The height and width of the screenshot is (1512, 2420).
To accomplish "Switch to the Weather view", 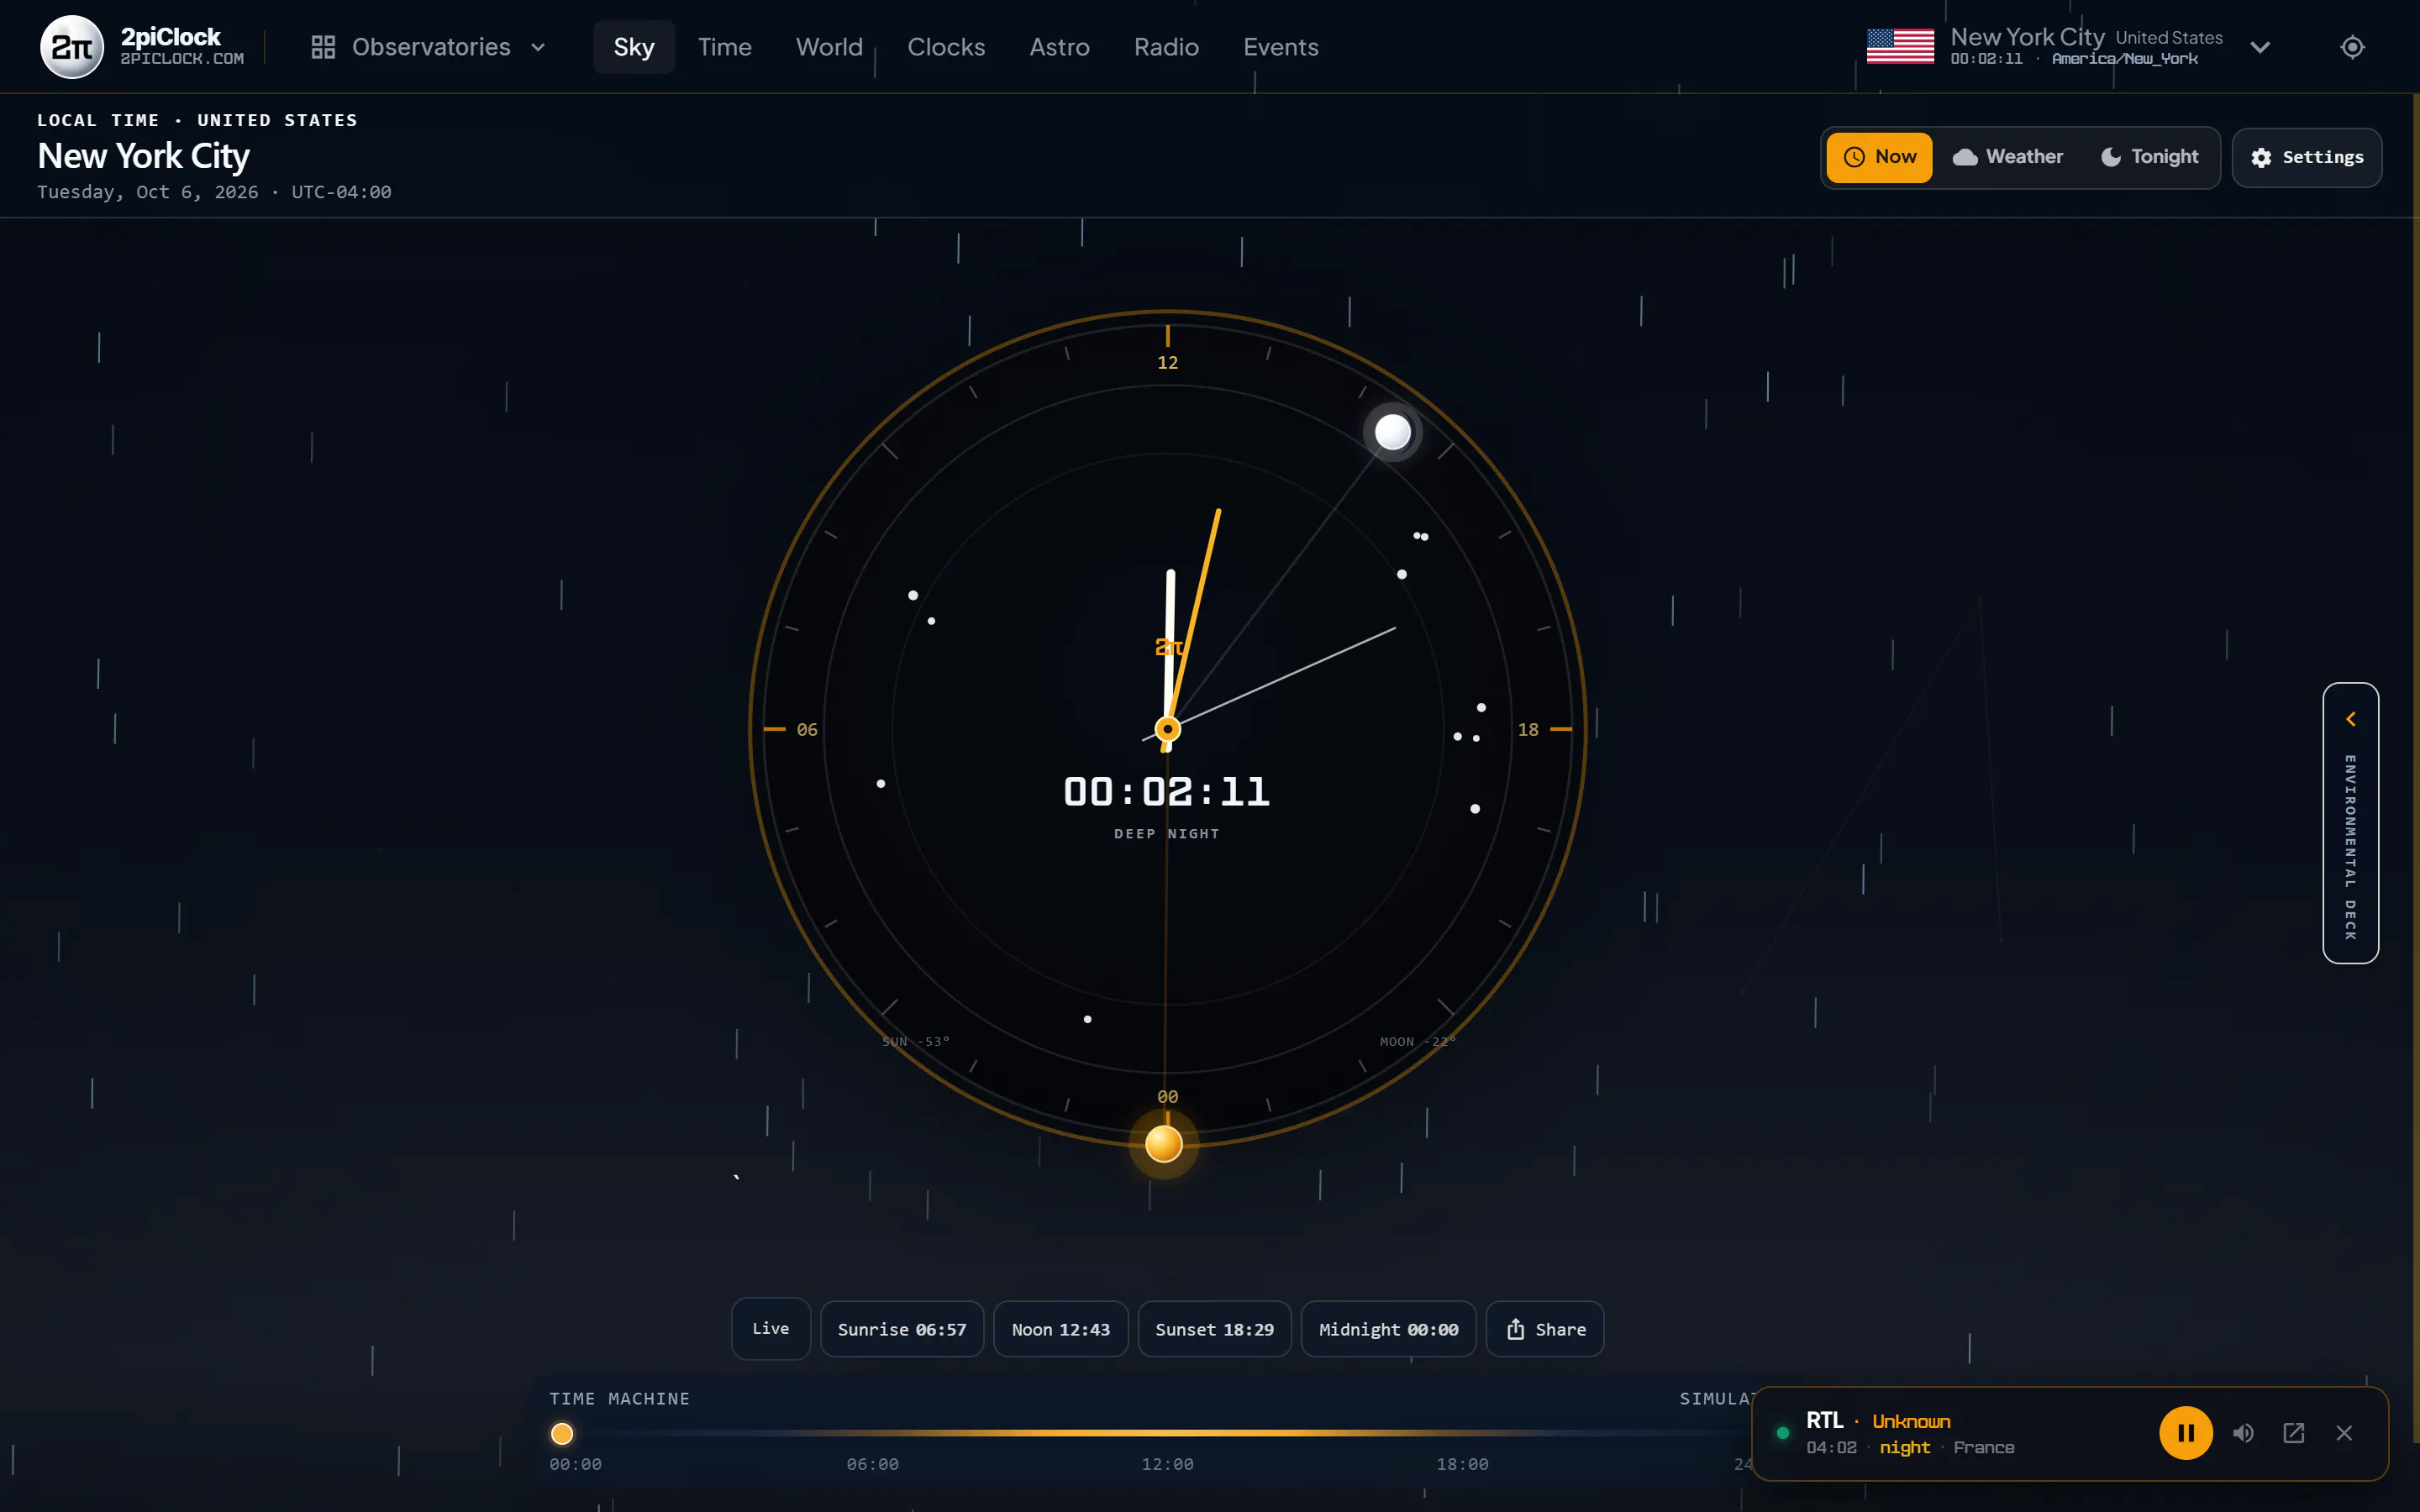I will coord(2008,157).
